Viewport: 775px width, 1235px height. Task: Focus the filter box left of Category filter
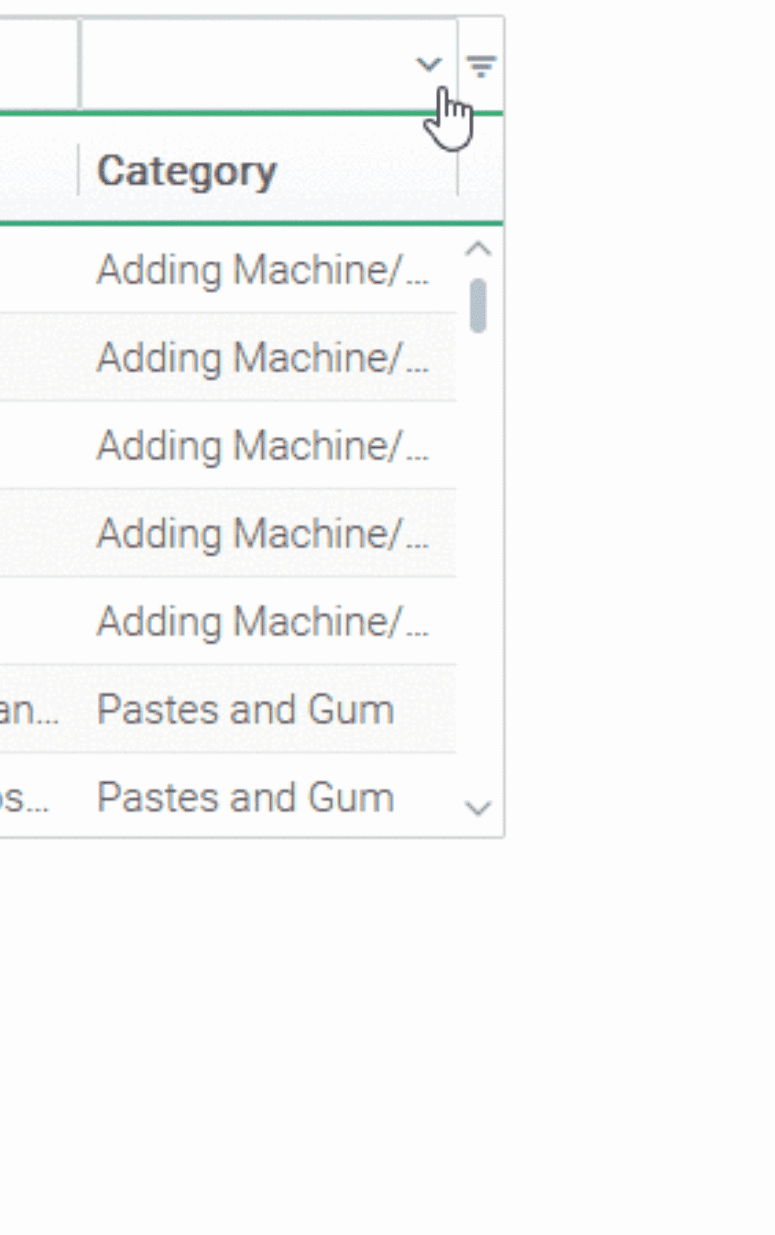(39, 64)
